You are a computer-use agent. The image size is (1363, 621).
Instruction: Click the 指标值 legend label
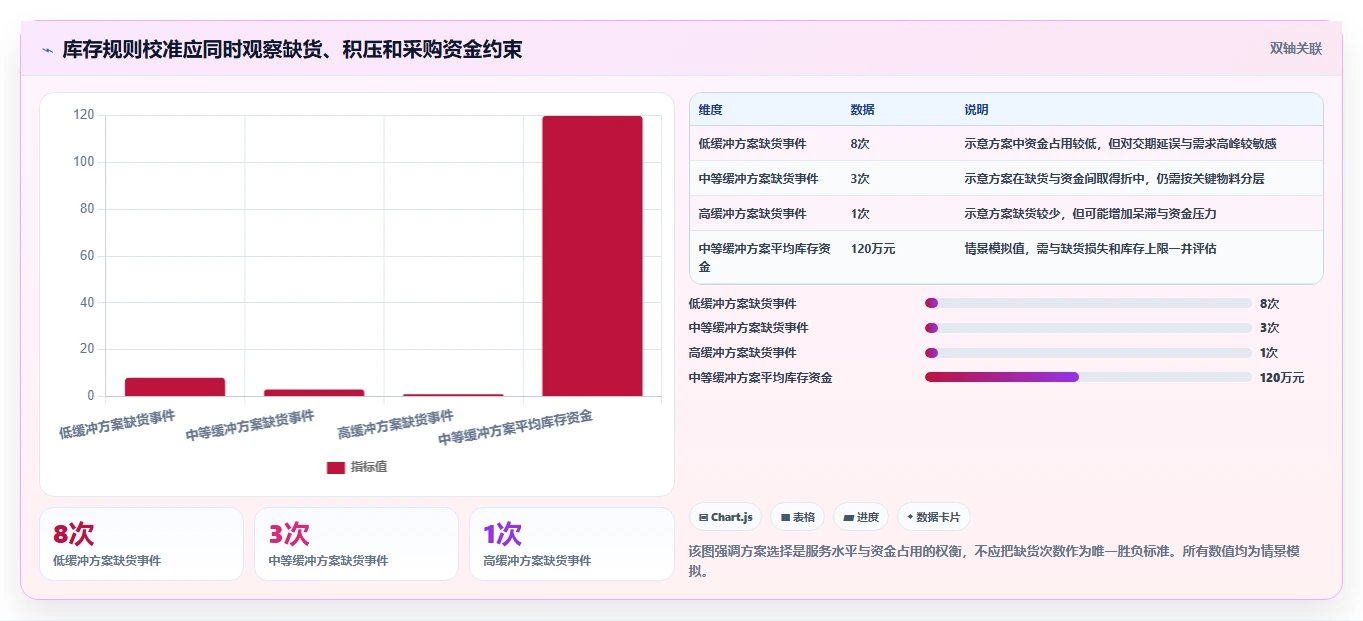pyautogui.click(x=369, y=467)
